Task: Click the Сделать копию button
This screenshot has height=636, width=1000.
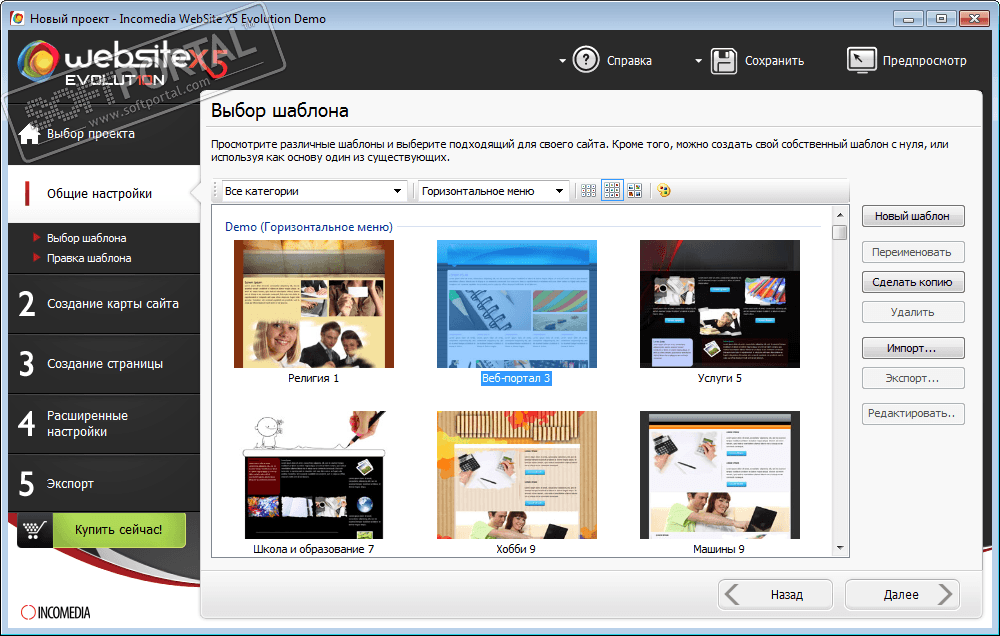Action: coord(913,282)
